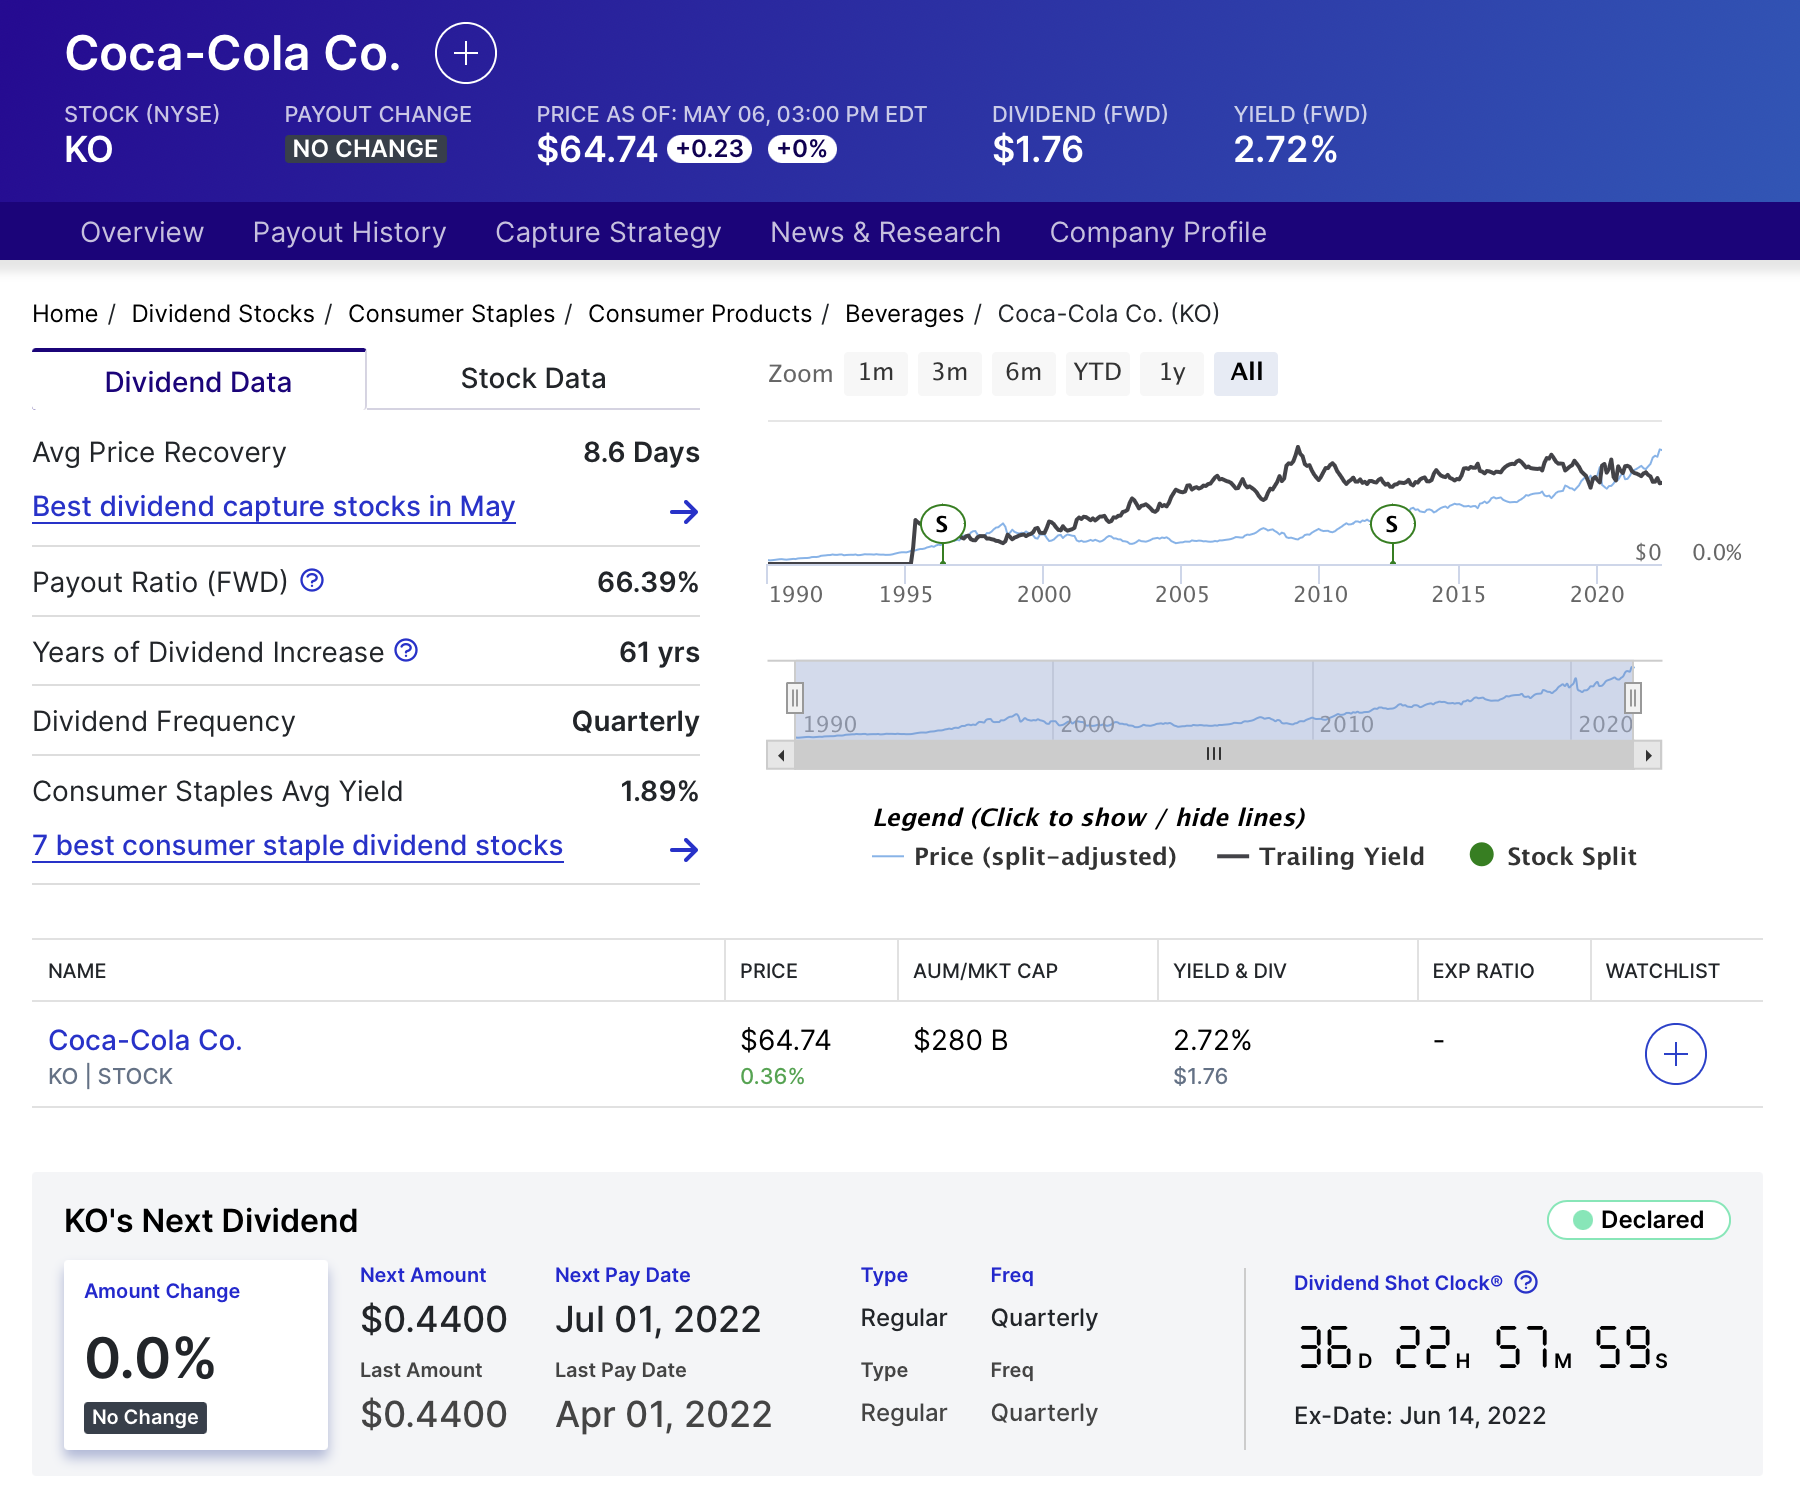Click the arrow icon beside dividend capture stocks link
Screen dimensions: 1800x1492
tap(684, 512)
